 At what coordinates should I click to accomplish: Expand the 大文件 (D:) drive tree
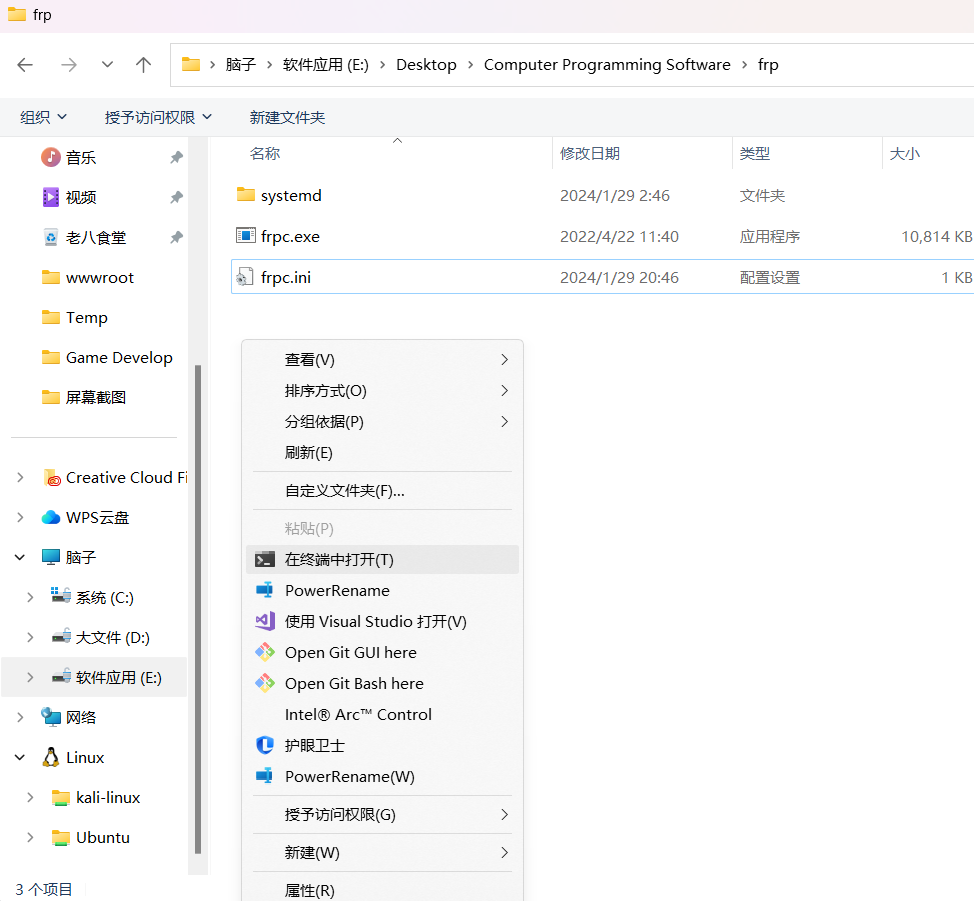(30, 637)
